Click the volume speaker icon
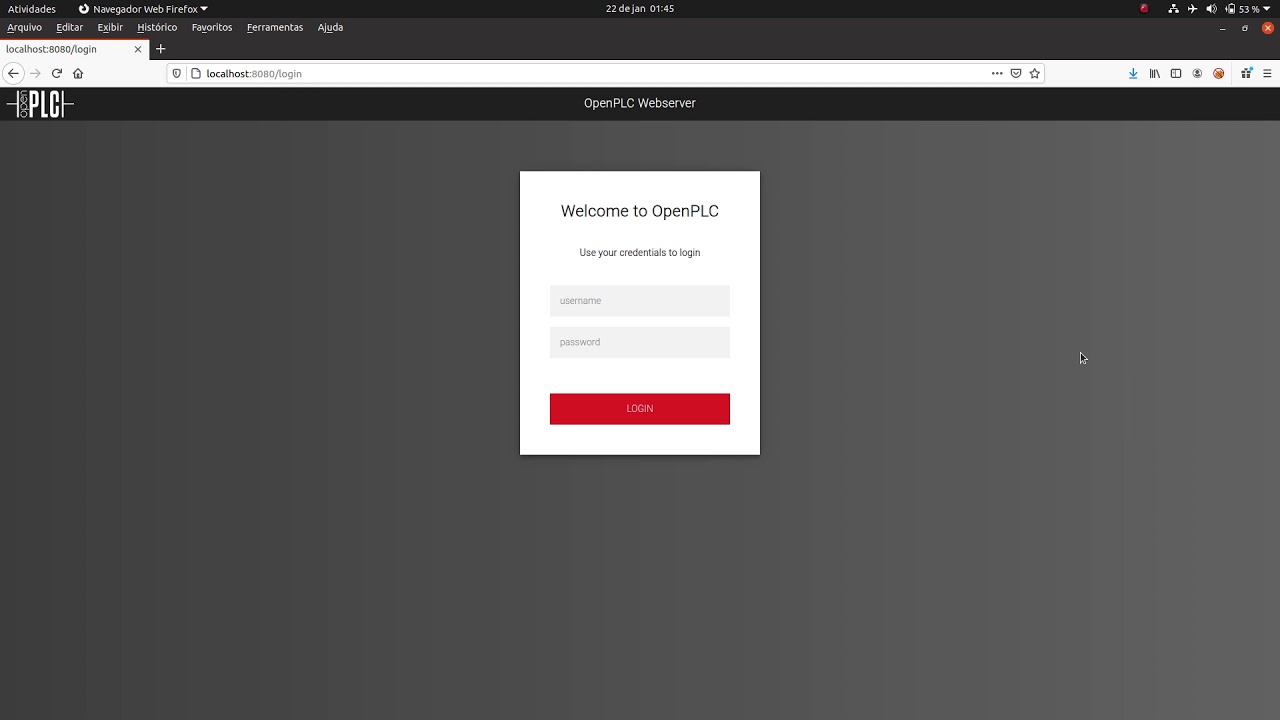 point(1211,8)
